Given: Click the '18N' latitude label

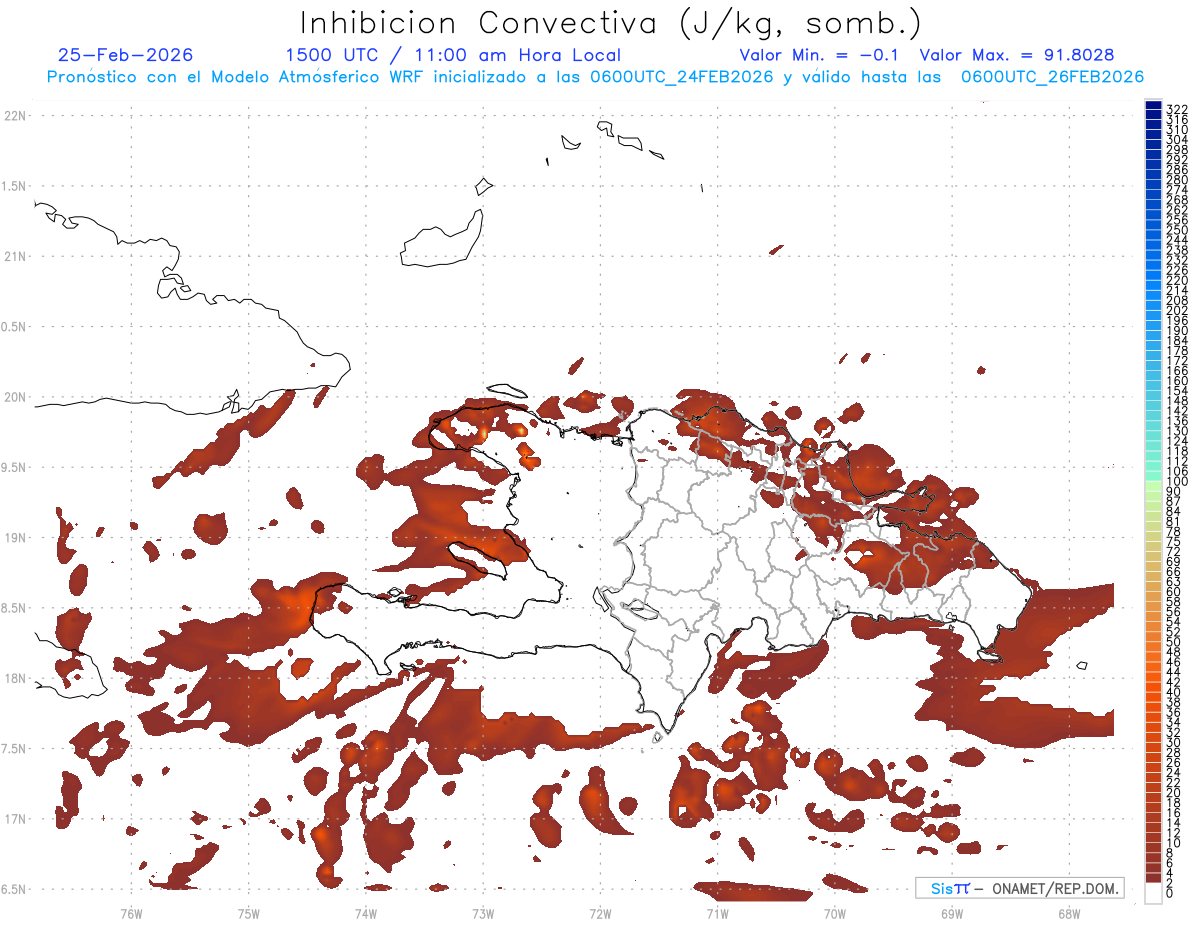Looking at the screenshot, I should pyautogui.click(x=17, y=679).
